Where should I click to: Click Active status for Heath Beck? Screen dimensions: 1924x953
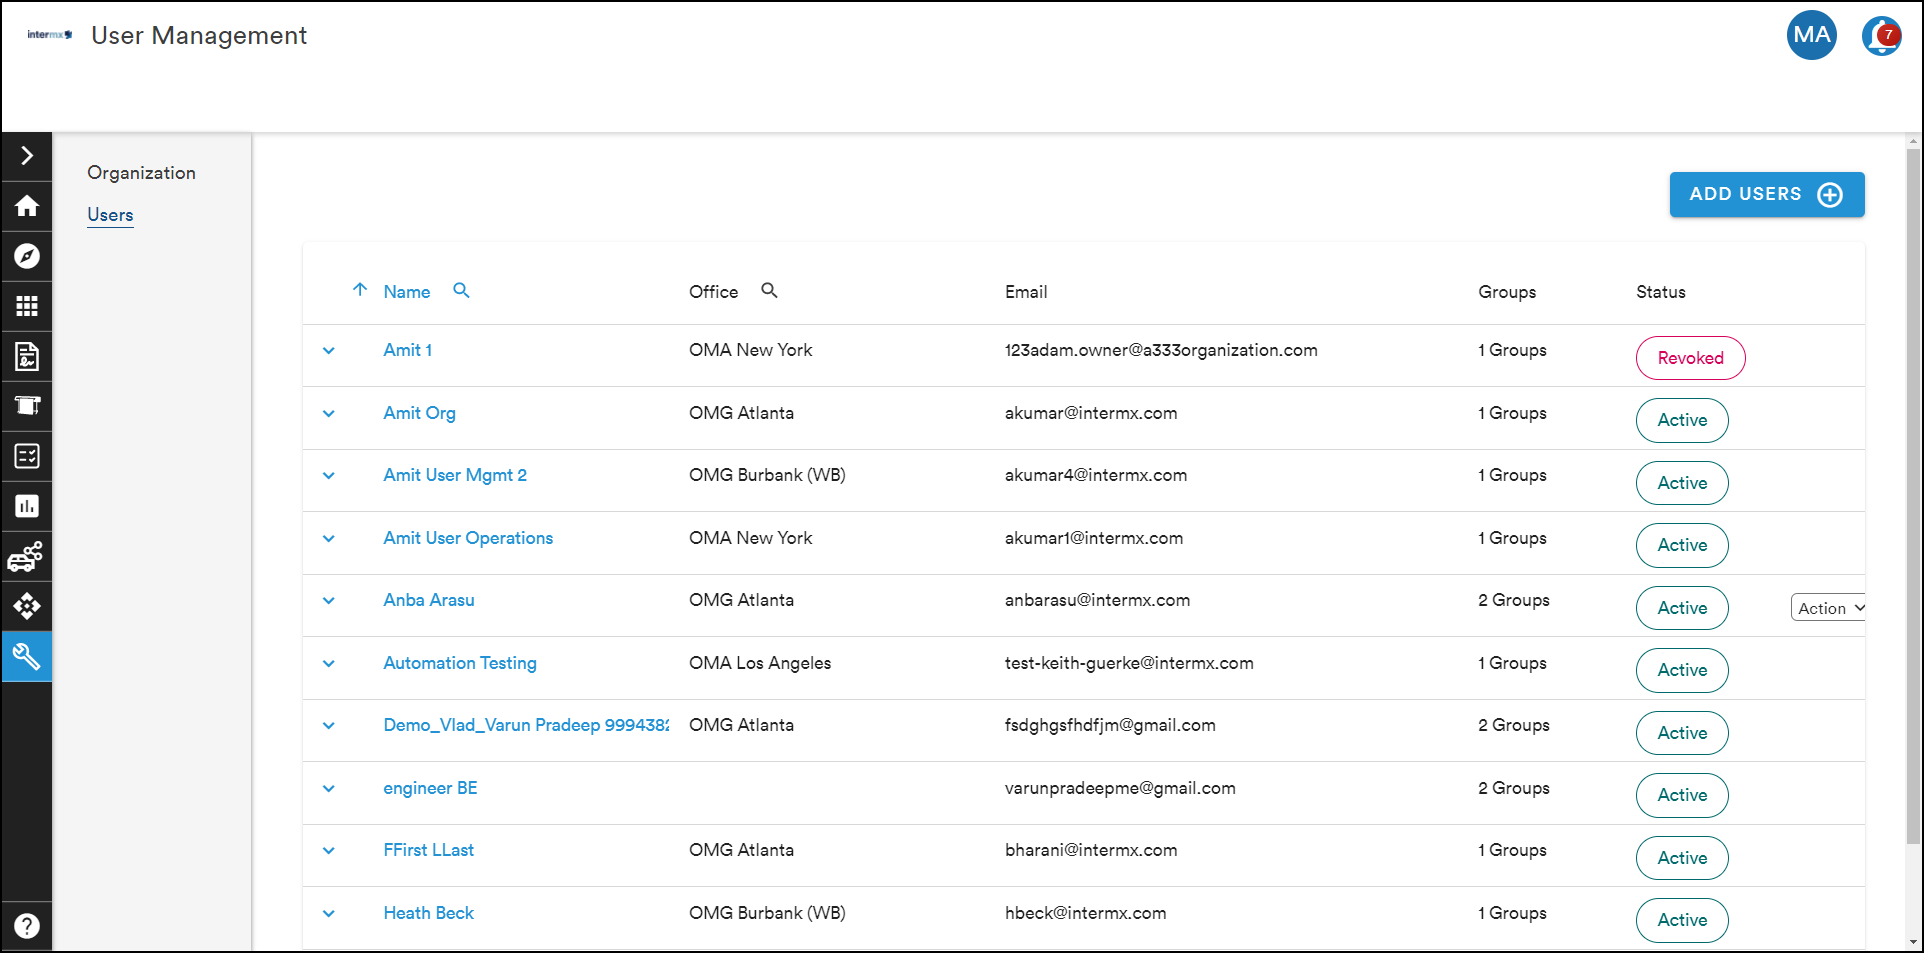1682,920
